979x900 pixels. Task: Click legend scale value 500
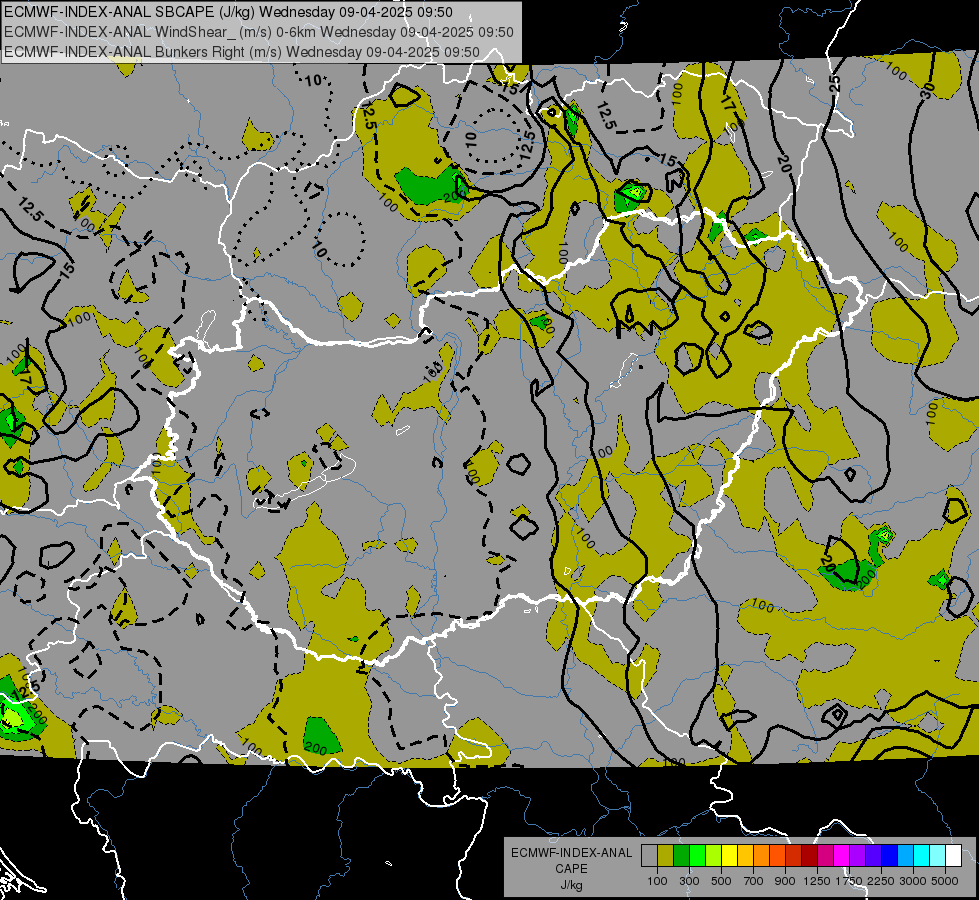[x=721, y=881]
